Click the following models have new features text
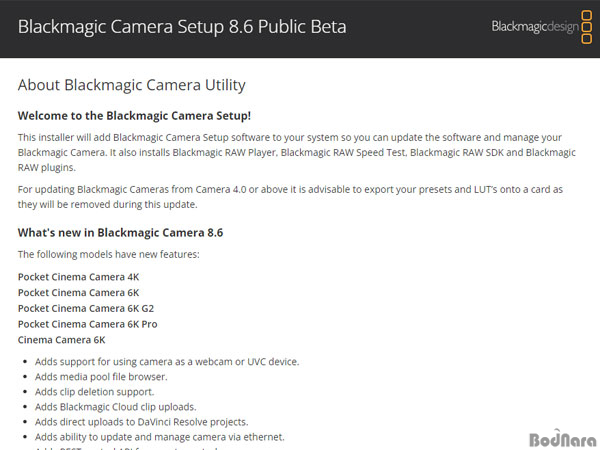The height and width of the screenshot is (450, 600). (109, 254)
